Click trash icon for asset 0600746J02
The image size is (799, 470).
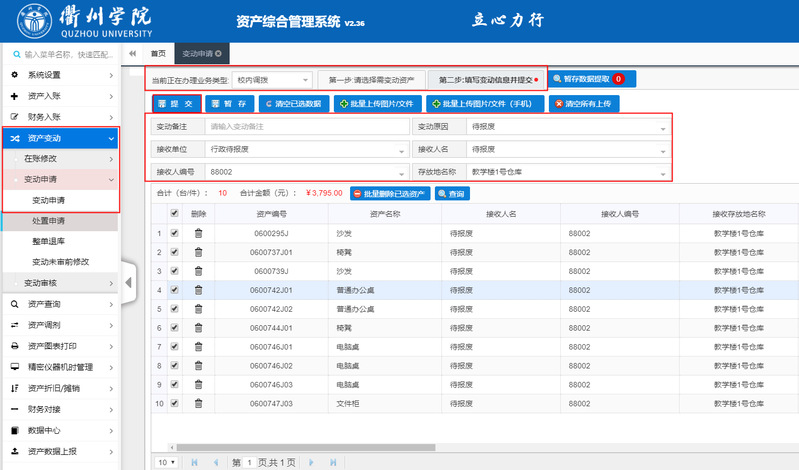(198, 365)
